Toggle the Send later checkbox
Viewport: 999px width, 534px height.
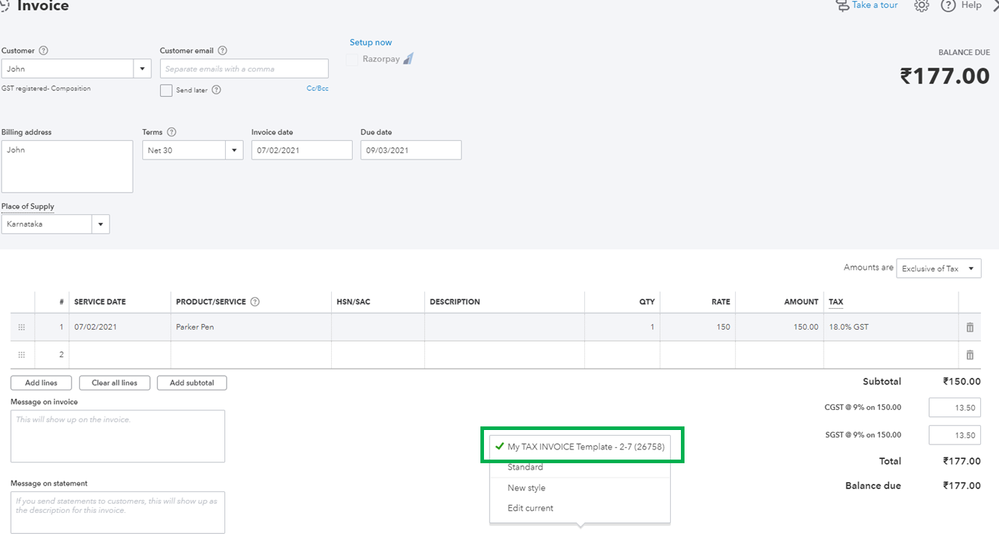tap(166, 90)
